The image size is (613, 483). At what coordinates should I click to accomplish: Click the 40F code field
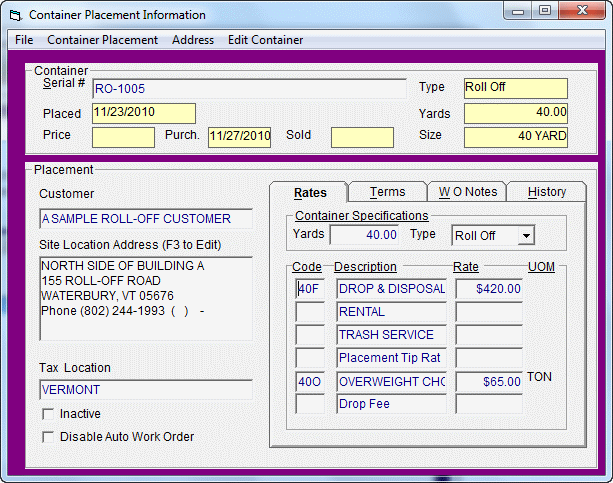pos(310,289)
